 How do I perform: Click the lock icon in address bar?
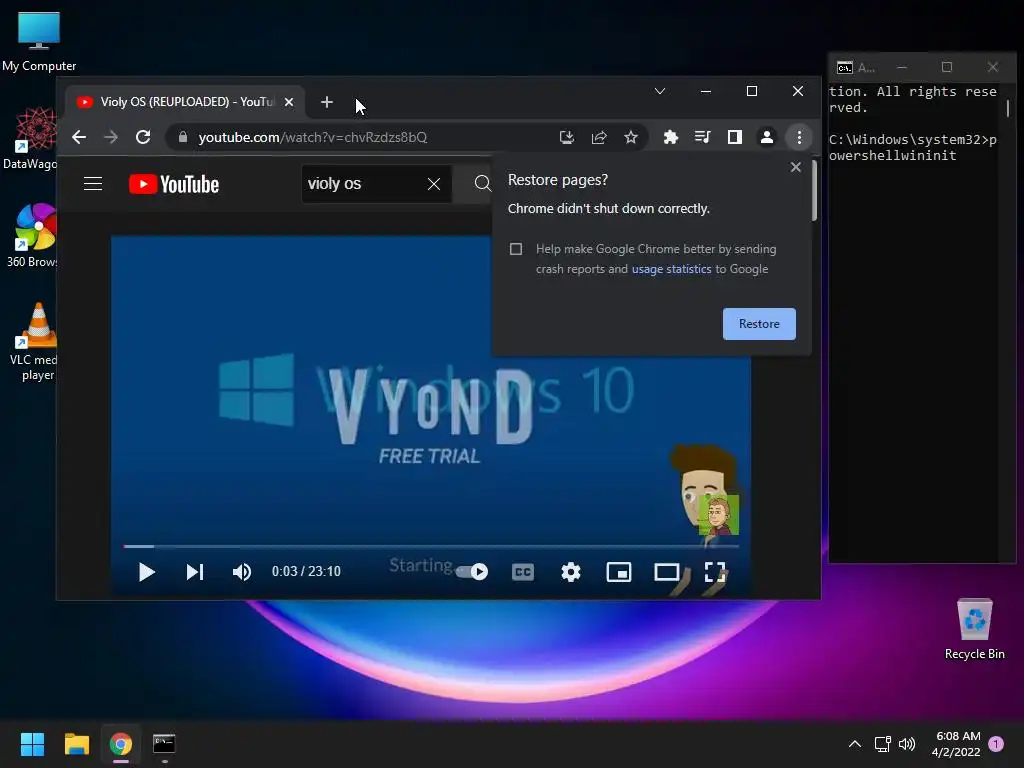[x=184, y=137]
